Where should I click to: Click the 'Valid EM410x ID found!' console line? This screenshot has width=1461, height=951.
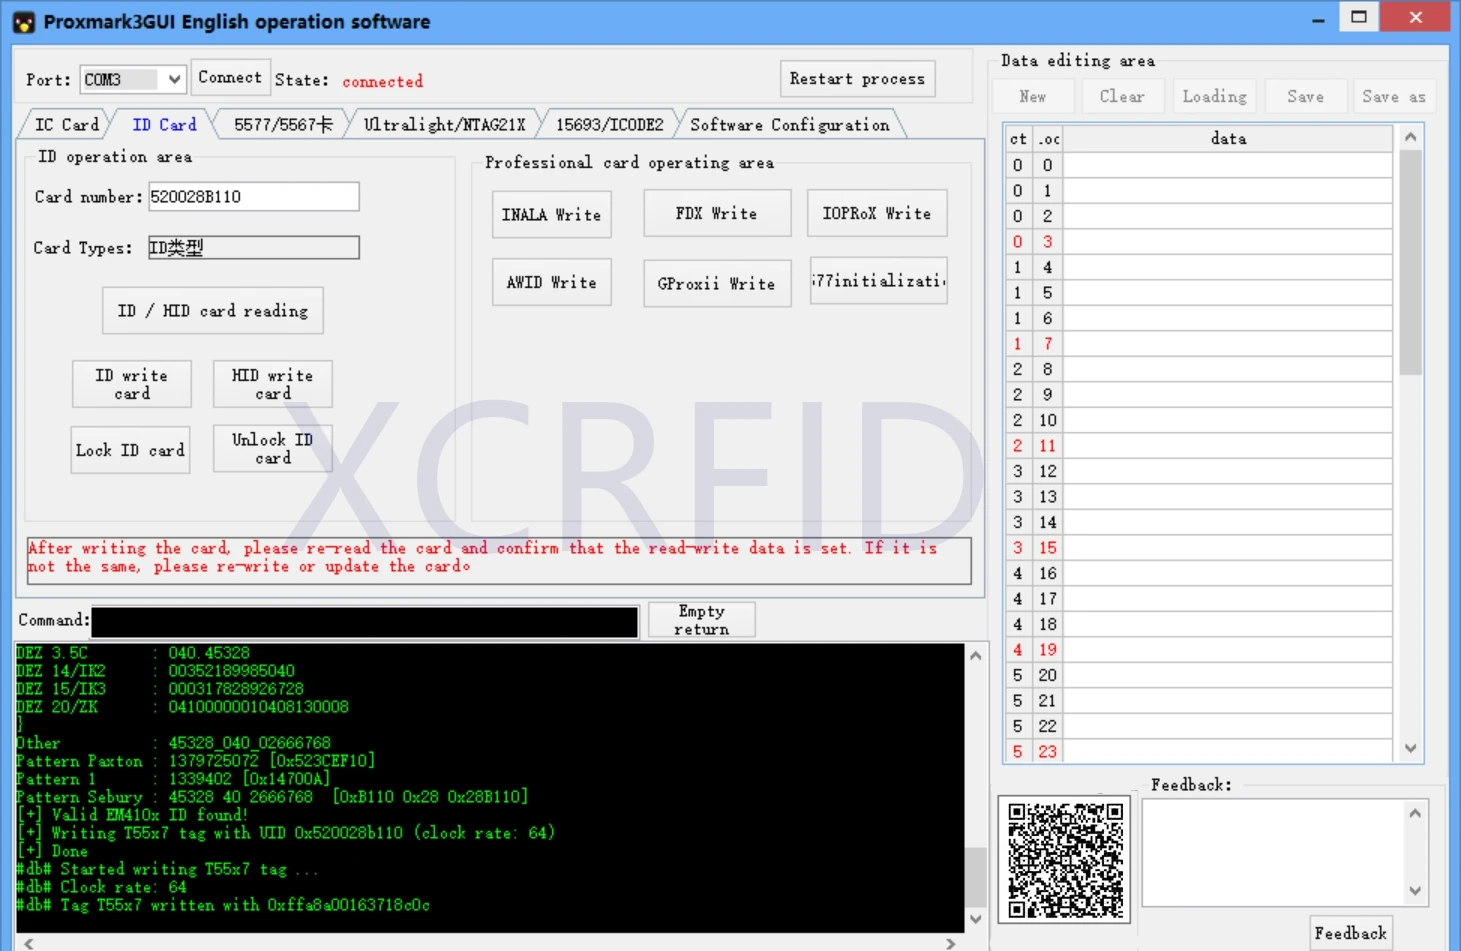tap(133, 815)
